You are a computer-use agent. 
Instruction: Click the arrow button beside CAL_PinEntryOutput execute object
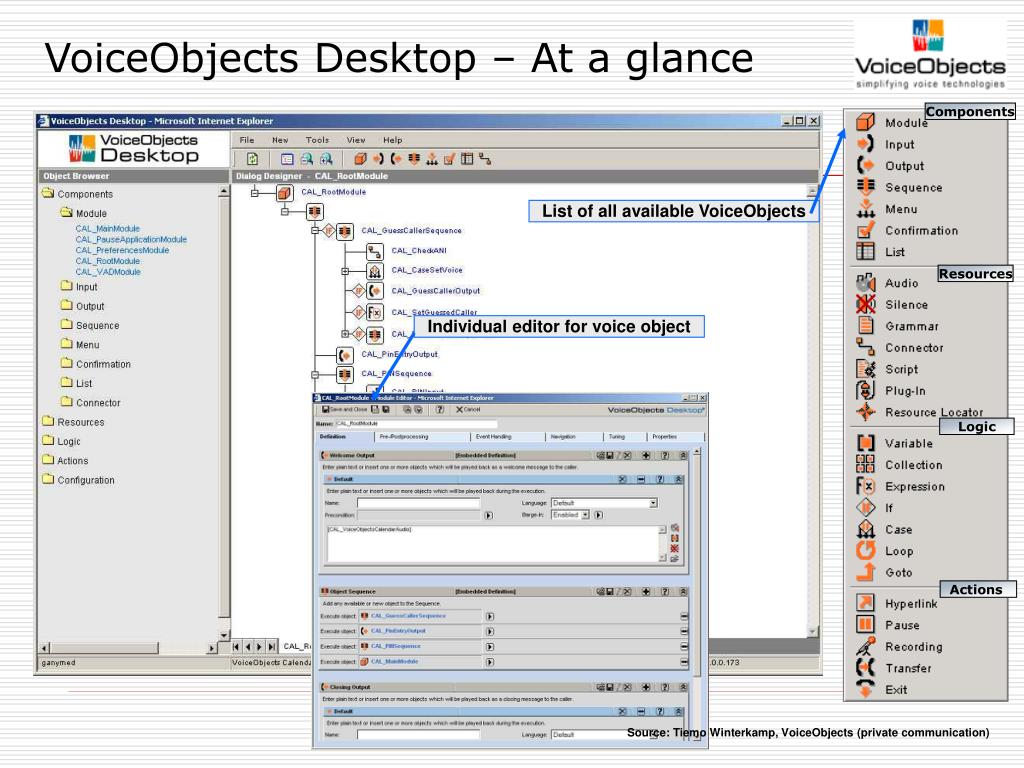coord(490,632)
